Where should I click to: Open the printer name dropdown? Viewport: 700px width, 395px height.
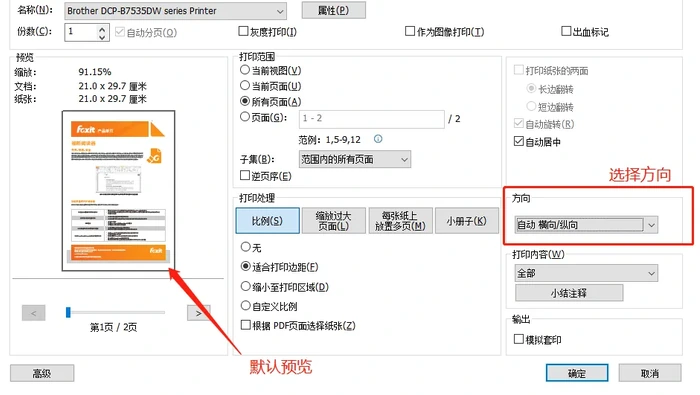click(x=175, y=11)
